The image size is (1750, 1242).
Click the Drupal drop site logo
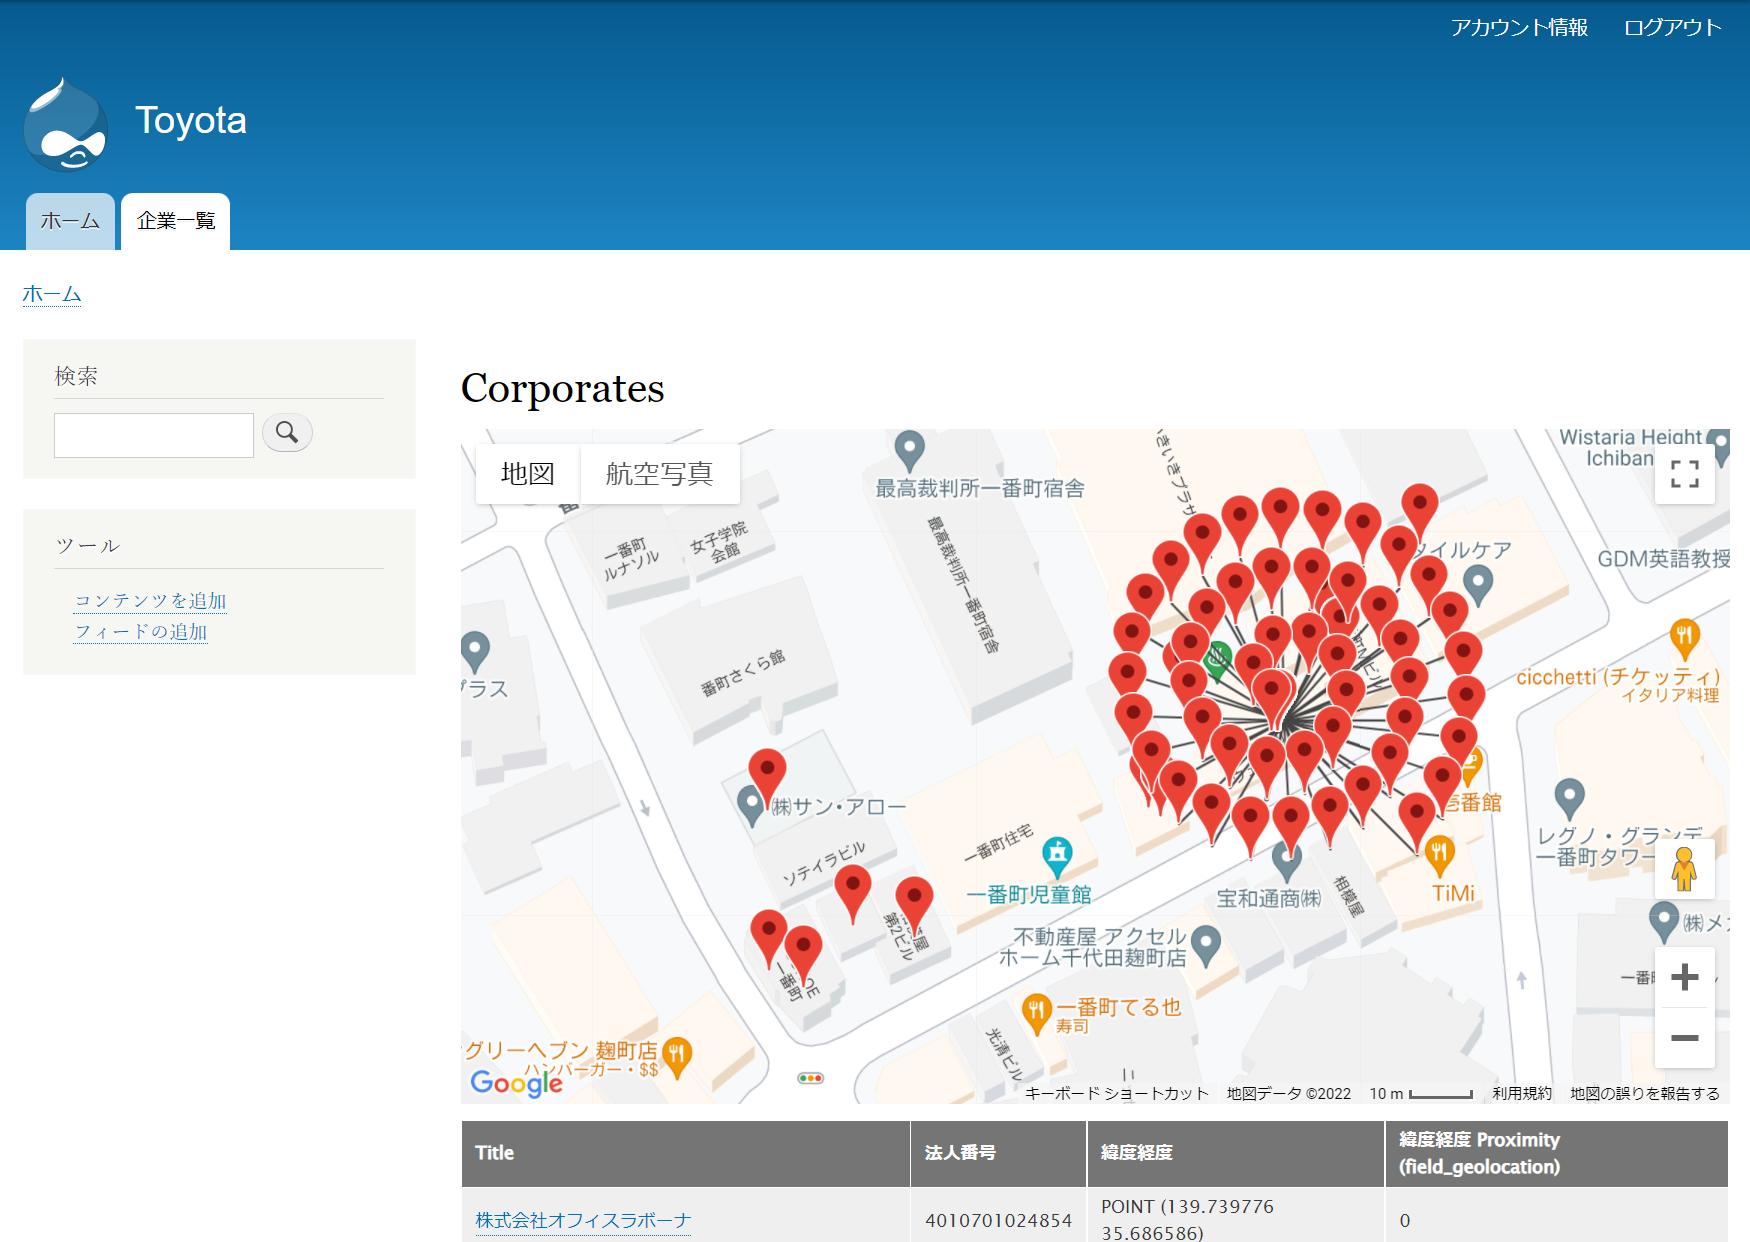coord(66,124)
